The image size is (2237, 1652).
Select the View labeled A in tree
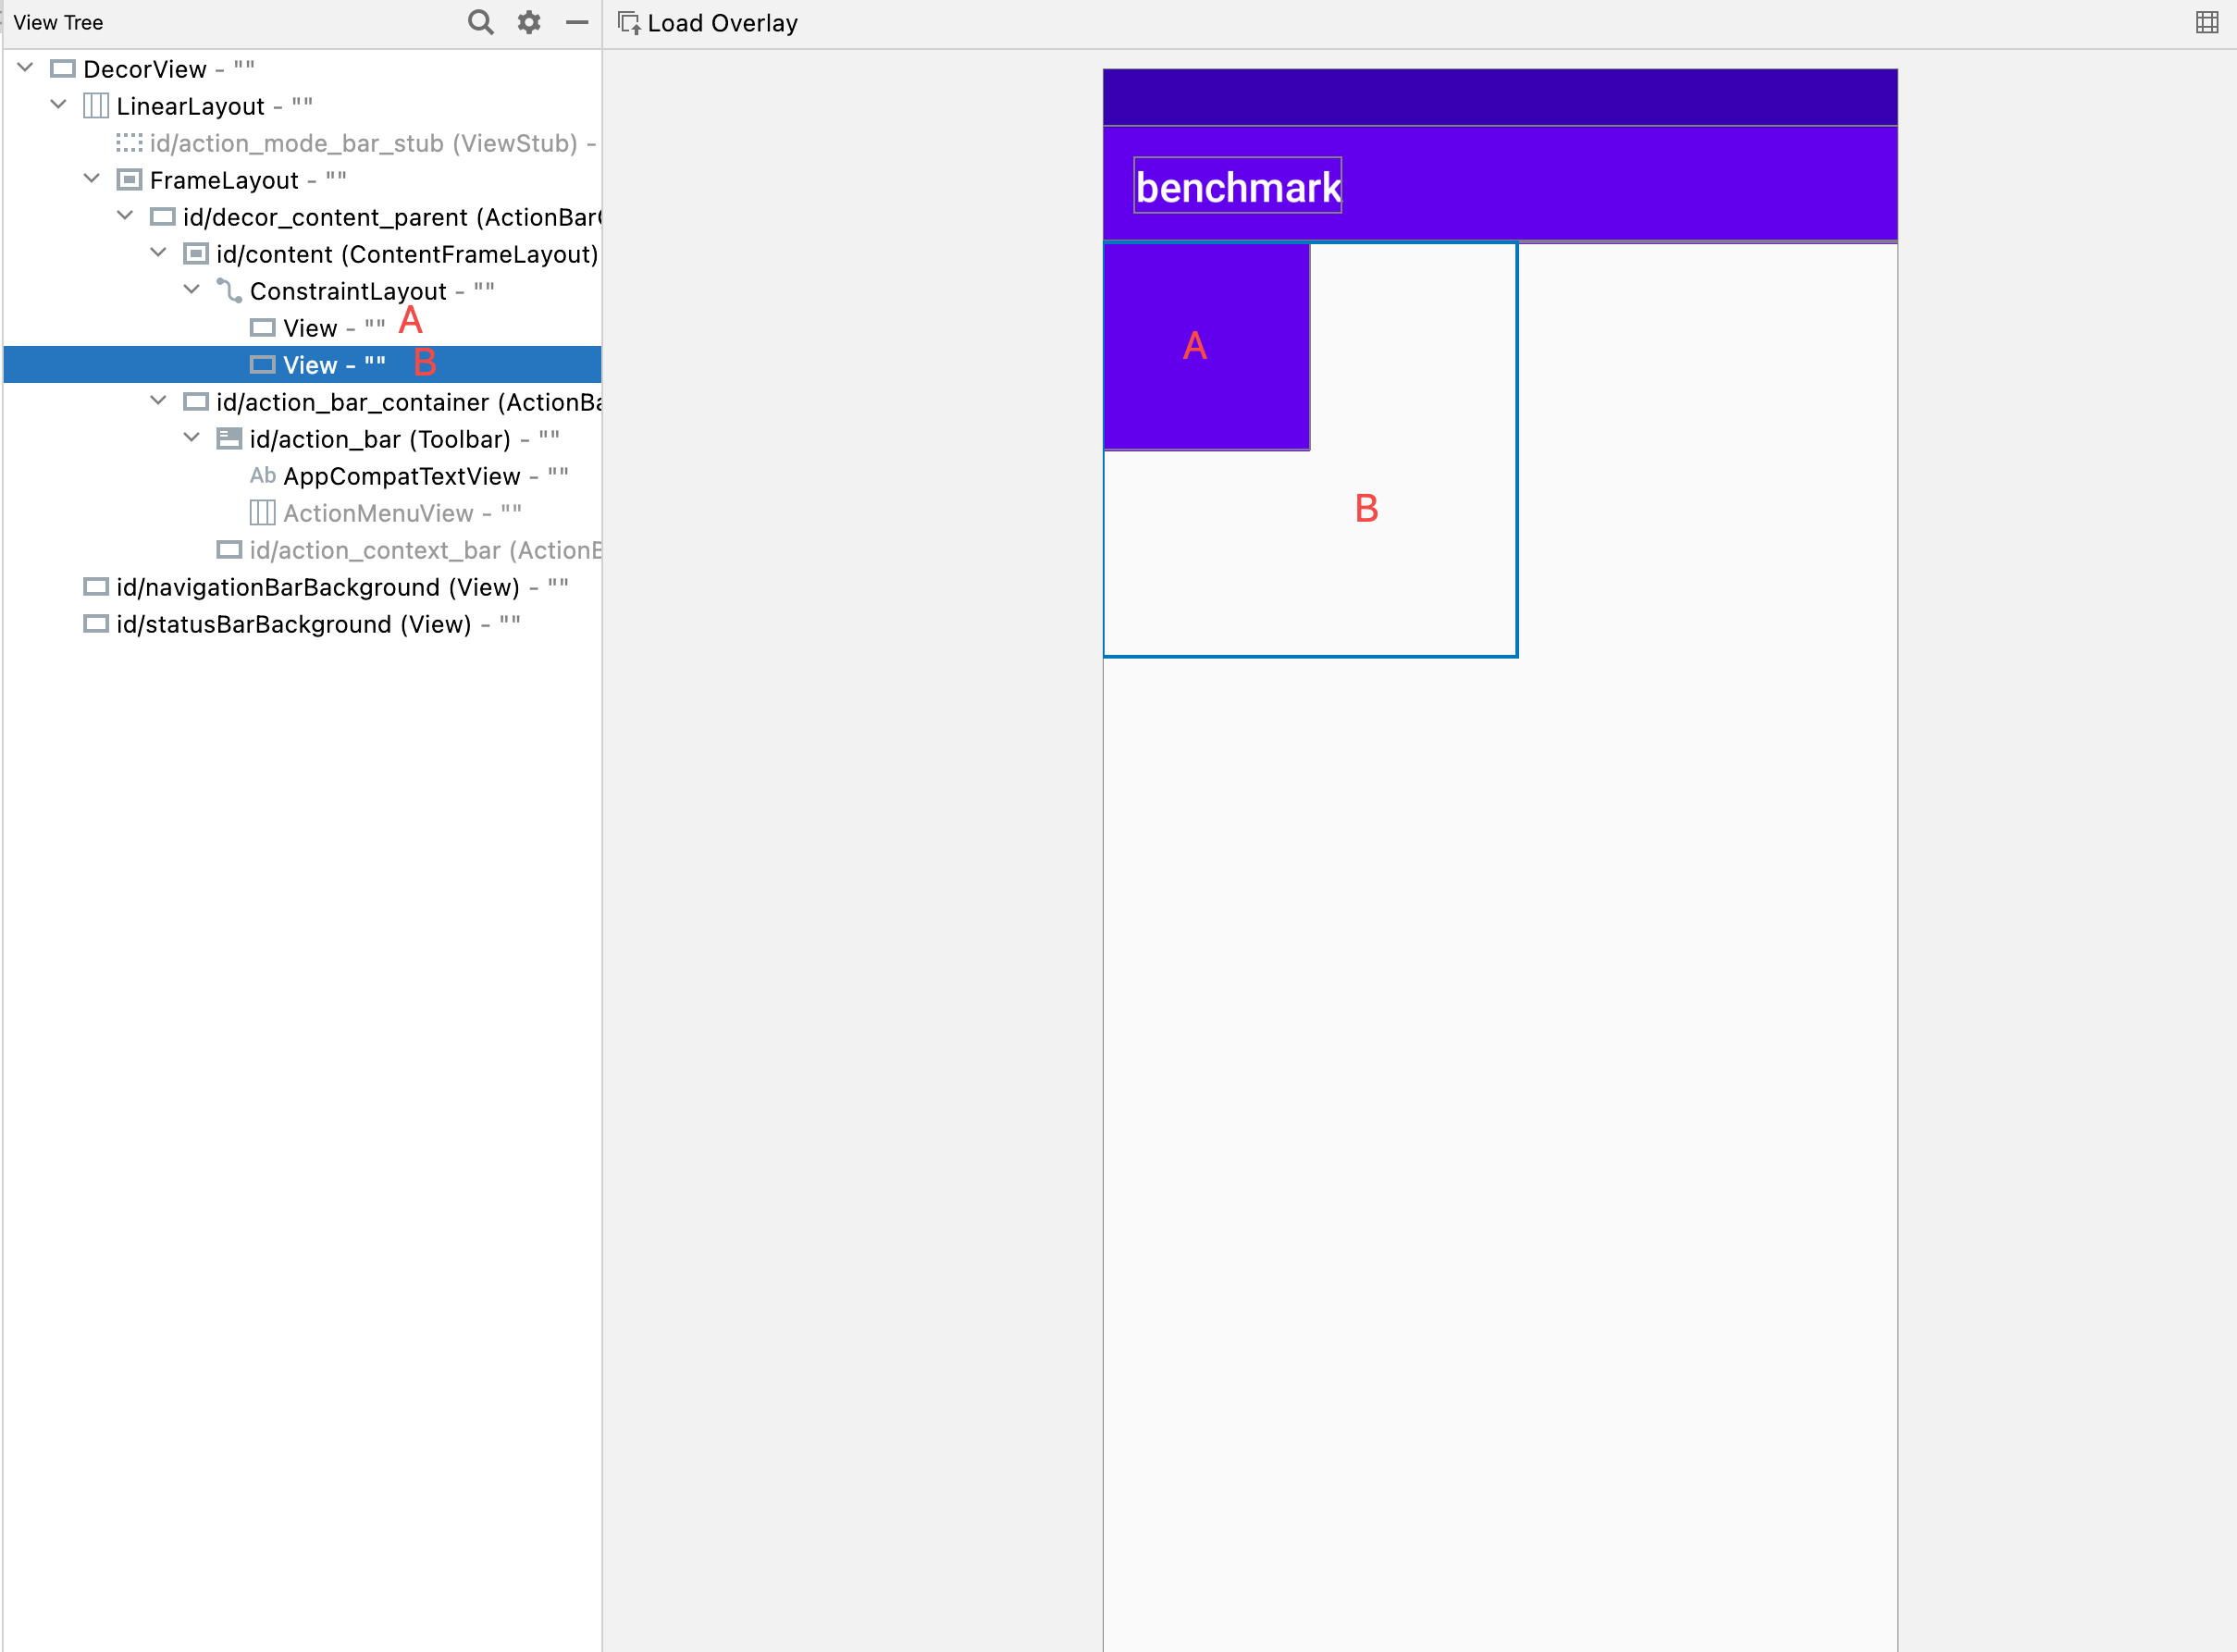coord(310,328)
